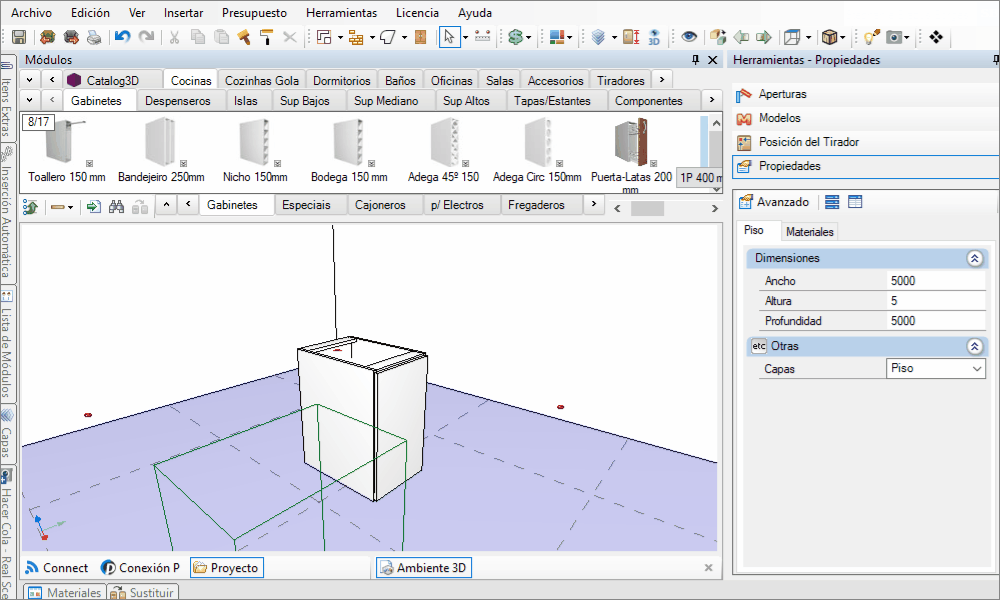The image size is (1000, 600).
Task: Pin the Módulos panel
Action: pyautogui.click(x=695, y=60)
